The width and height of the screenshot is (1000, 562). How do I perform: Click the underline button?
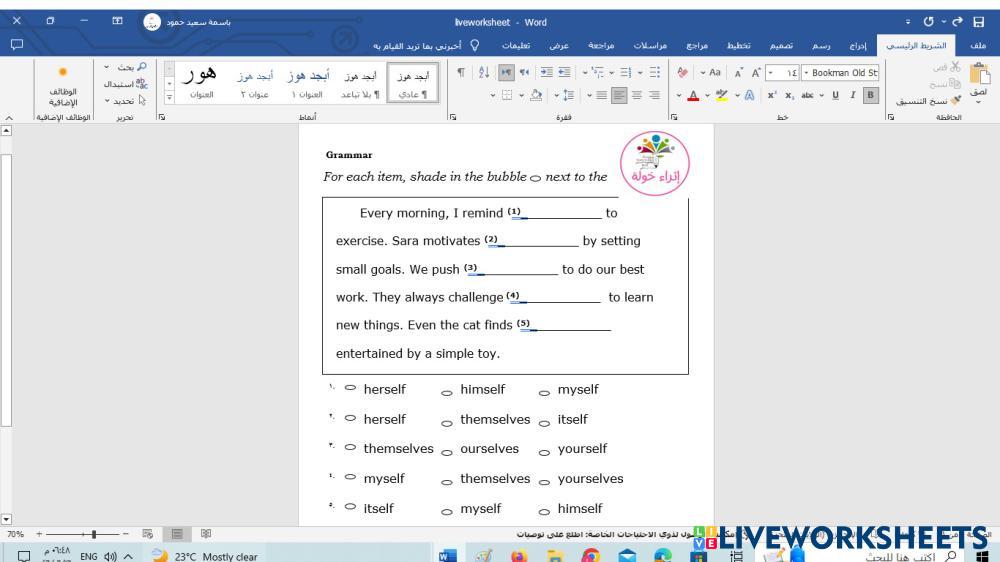pyautogui.click(x=835, y=95)
